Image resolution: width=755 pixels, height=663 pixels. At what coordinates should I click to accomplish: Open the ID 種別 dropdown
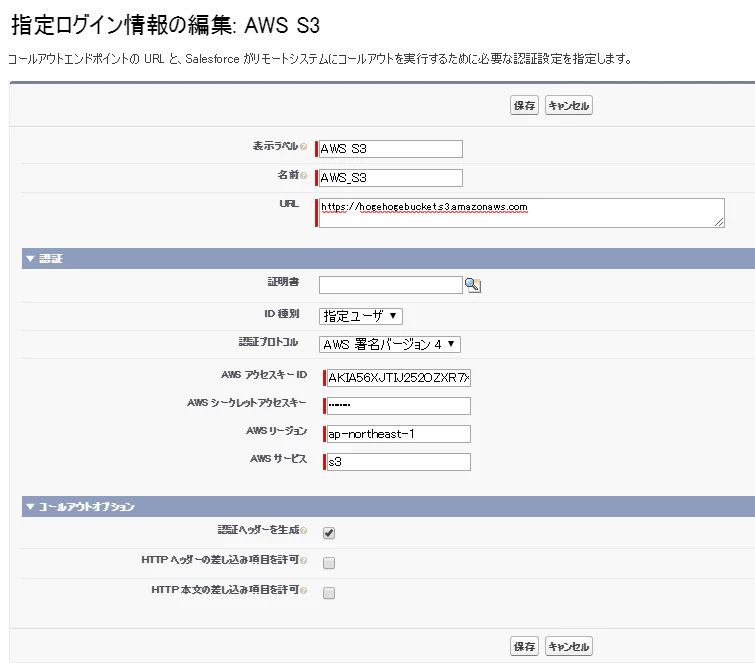coord(361,316)
